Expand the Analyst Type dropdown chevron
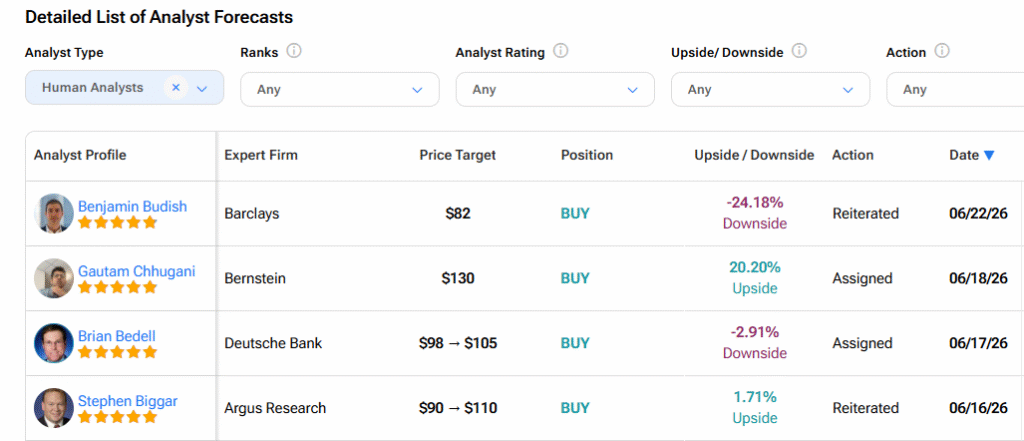The image size is (1024, 441). pos(202,89)
